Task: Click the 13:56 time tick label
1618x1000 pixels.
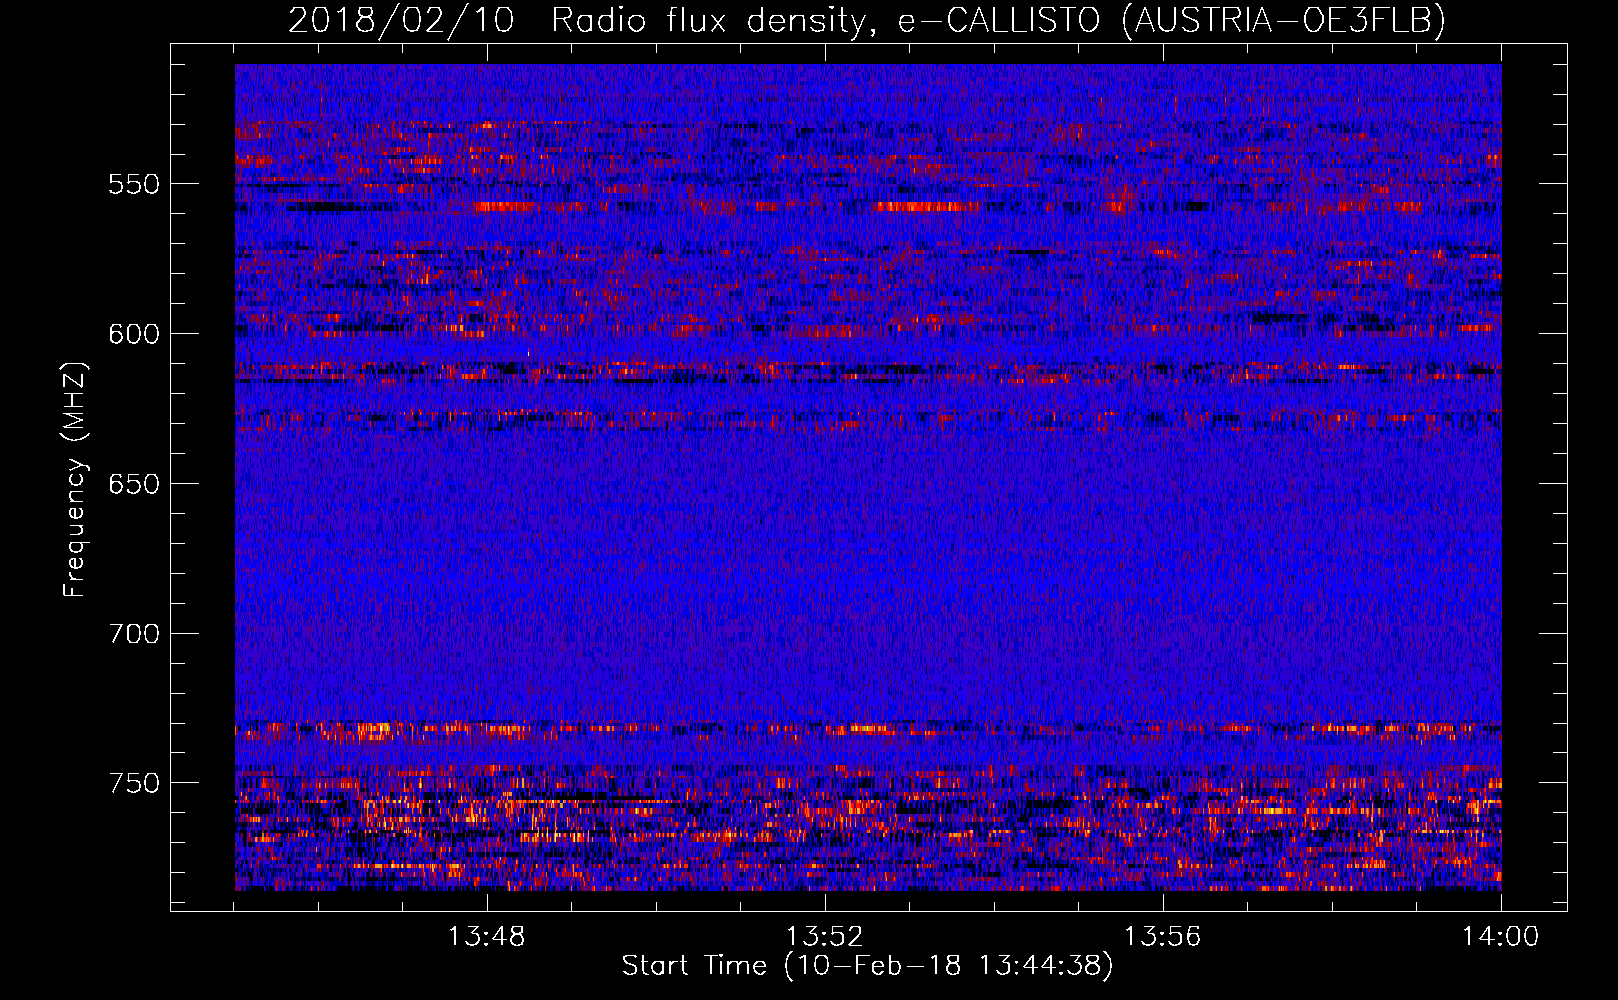Action: pos(1163,937)
